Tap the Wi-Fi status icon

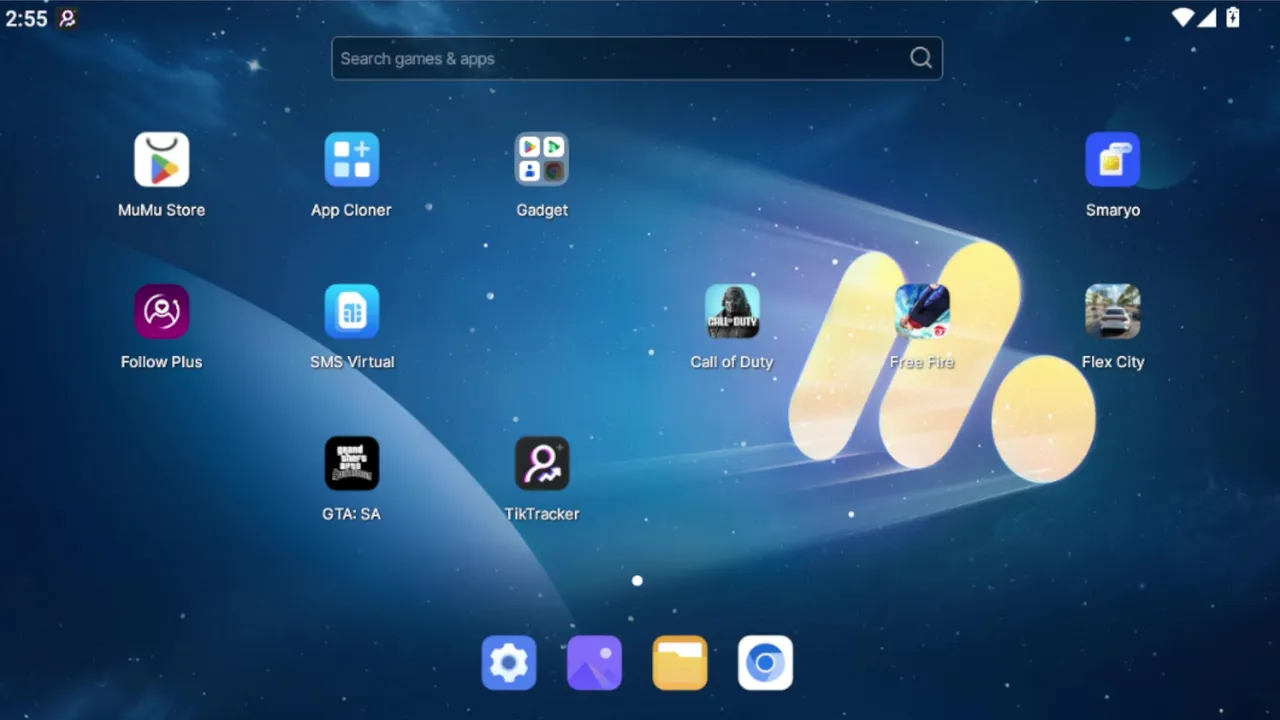tap(1183, 17)
